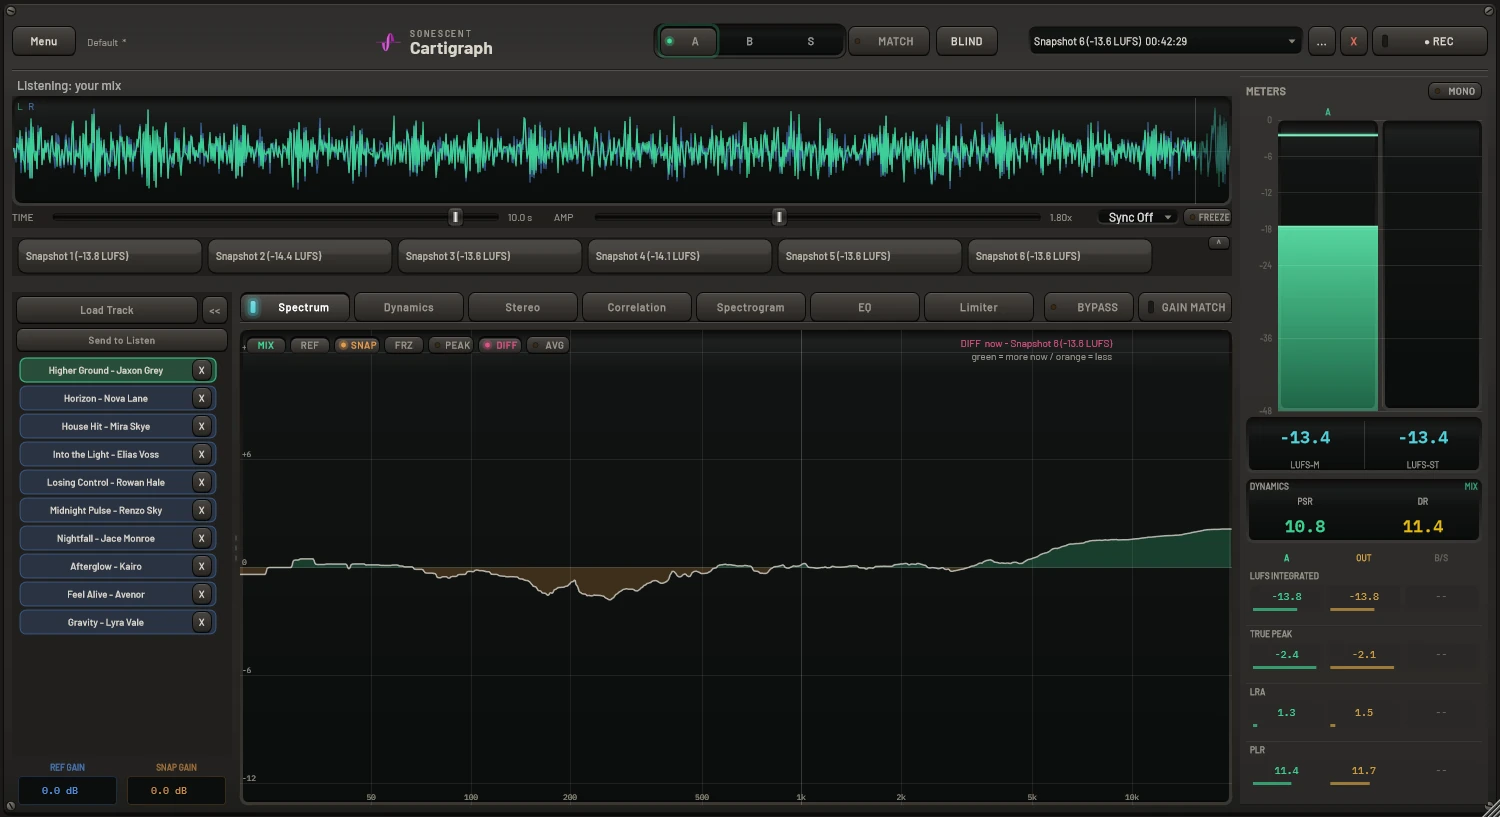1500x817 pixels.
Task: Remove Afterglow - Kairo track
Action: click(202, 566)
